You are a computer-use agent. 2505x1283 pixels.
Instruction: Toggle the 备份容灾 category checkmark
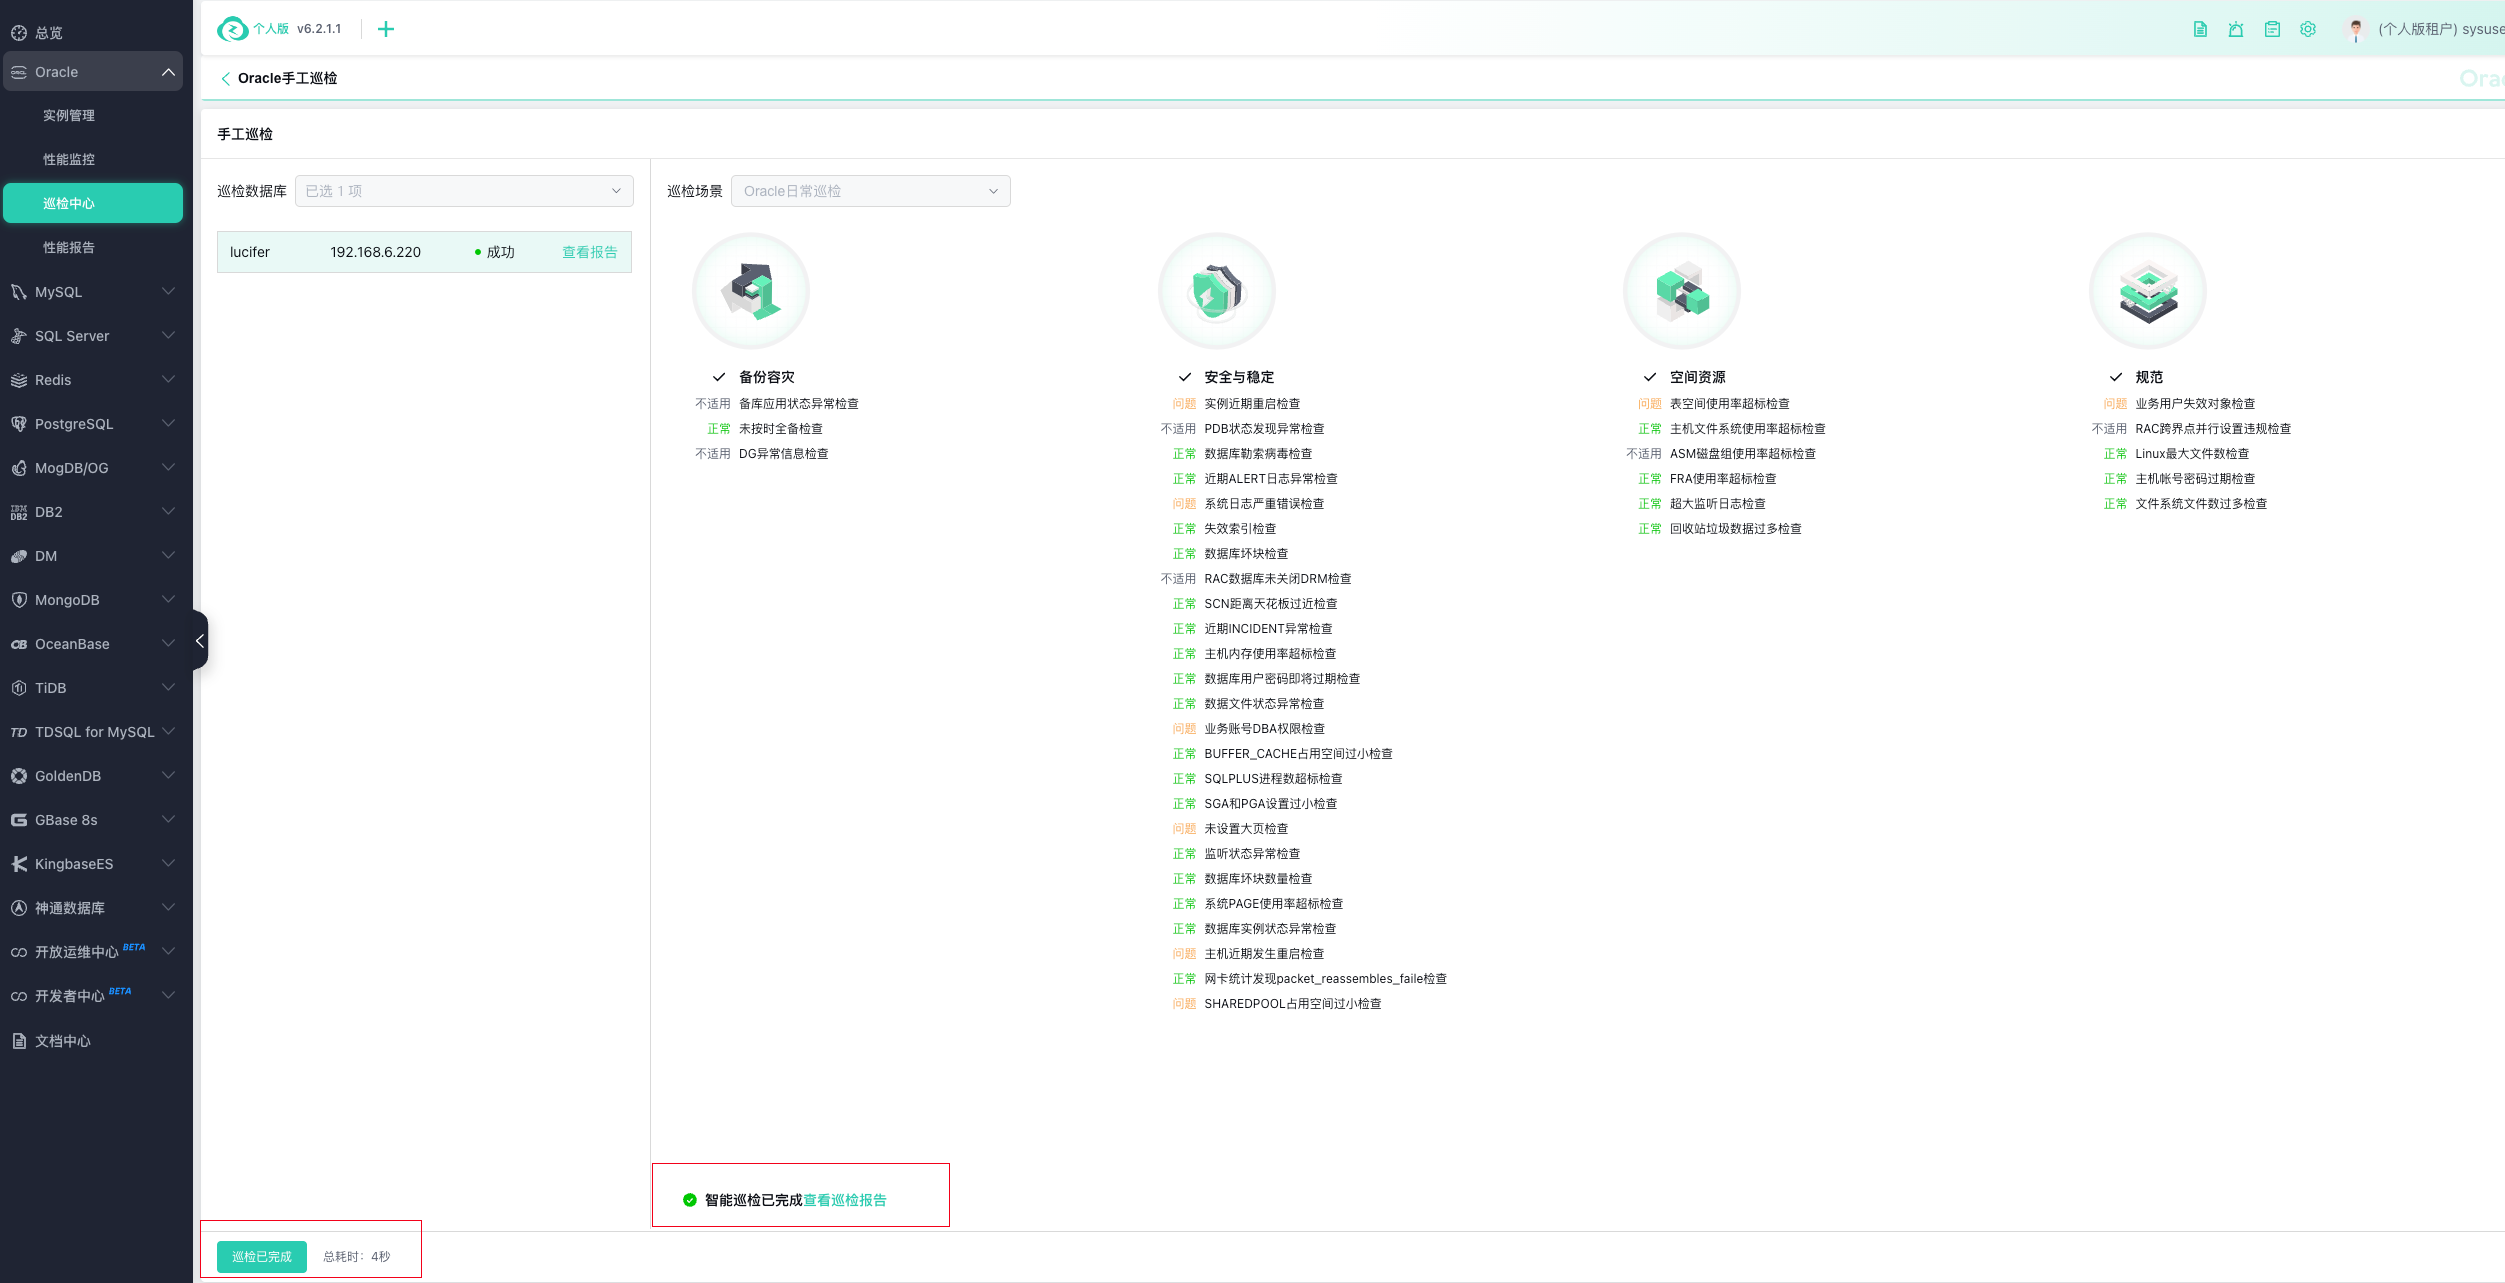click(x=718, y=377)
